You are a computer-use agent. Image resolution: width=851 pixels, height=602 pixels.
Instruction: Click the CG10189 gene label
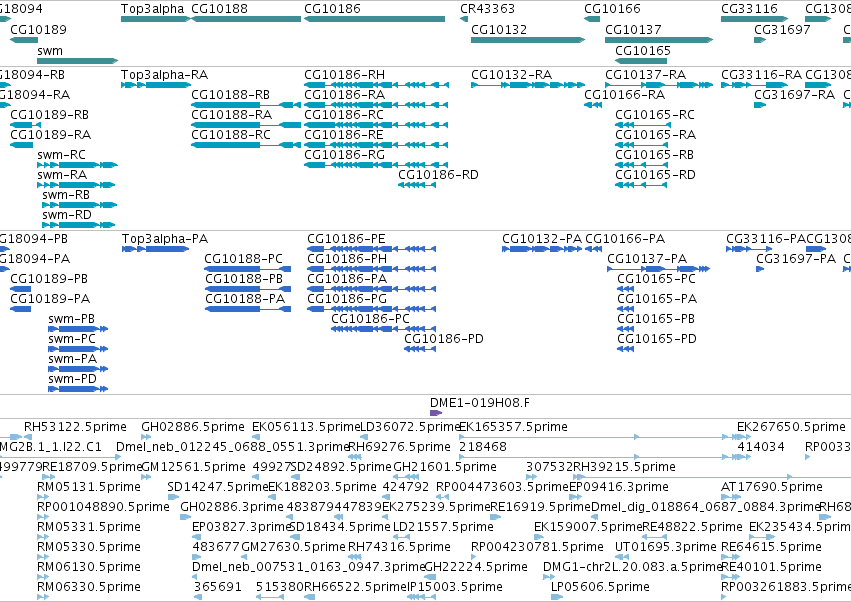[x=39, y=29]
